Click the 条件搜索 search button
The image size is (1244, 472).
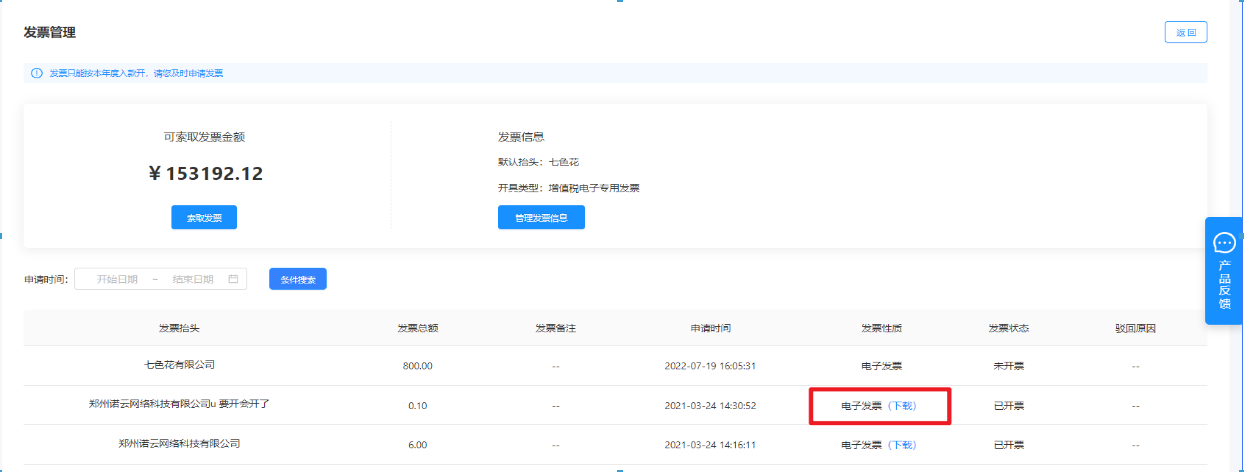(298, 280)
